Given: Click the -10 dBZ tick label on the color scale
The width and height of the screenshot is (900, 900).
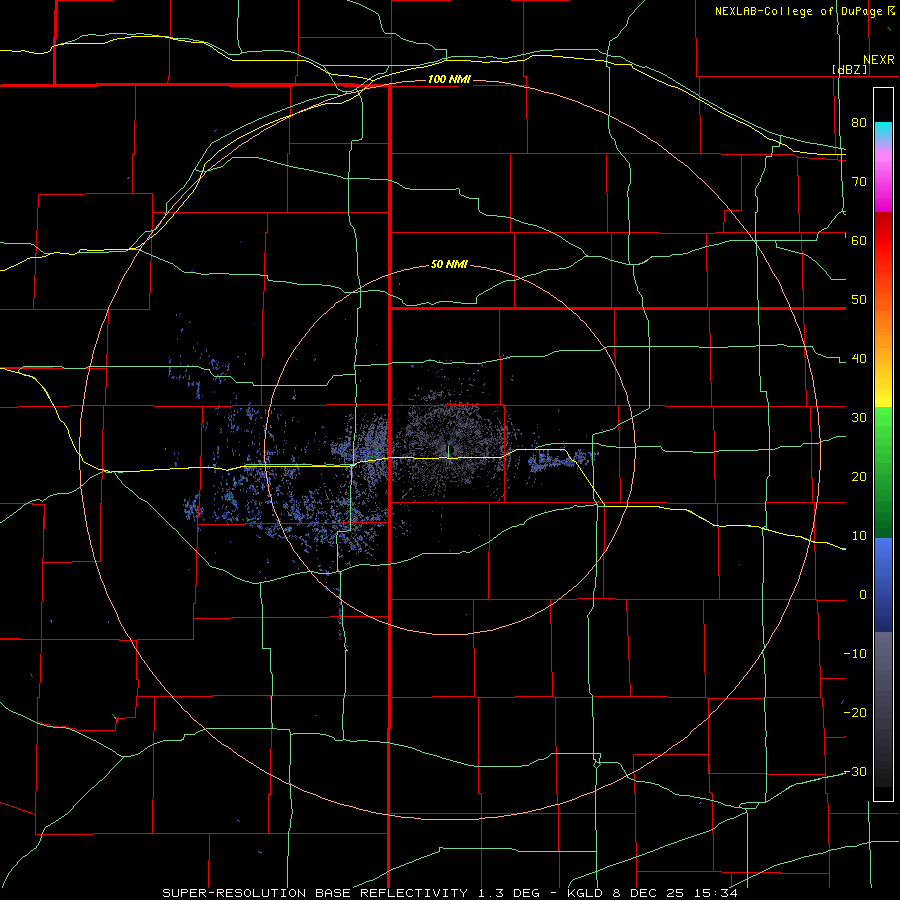Looking at the screenshot, I should coord(855,654).
